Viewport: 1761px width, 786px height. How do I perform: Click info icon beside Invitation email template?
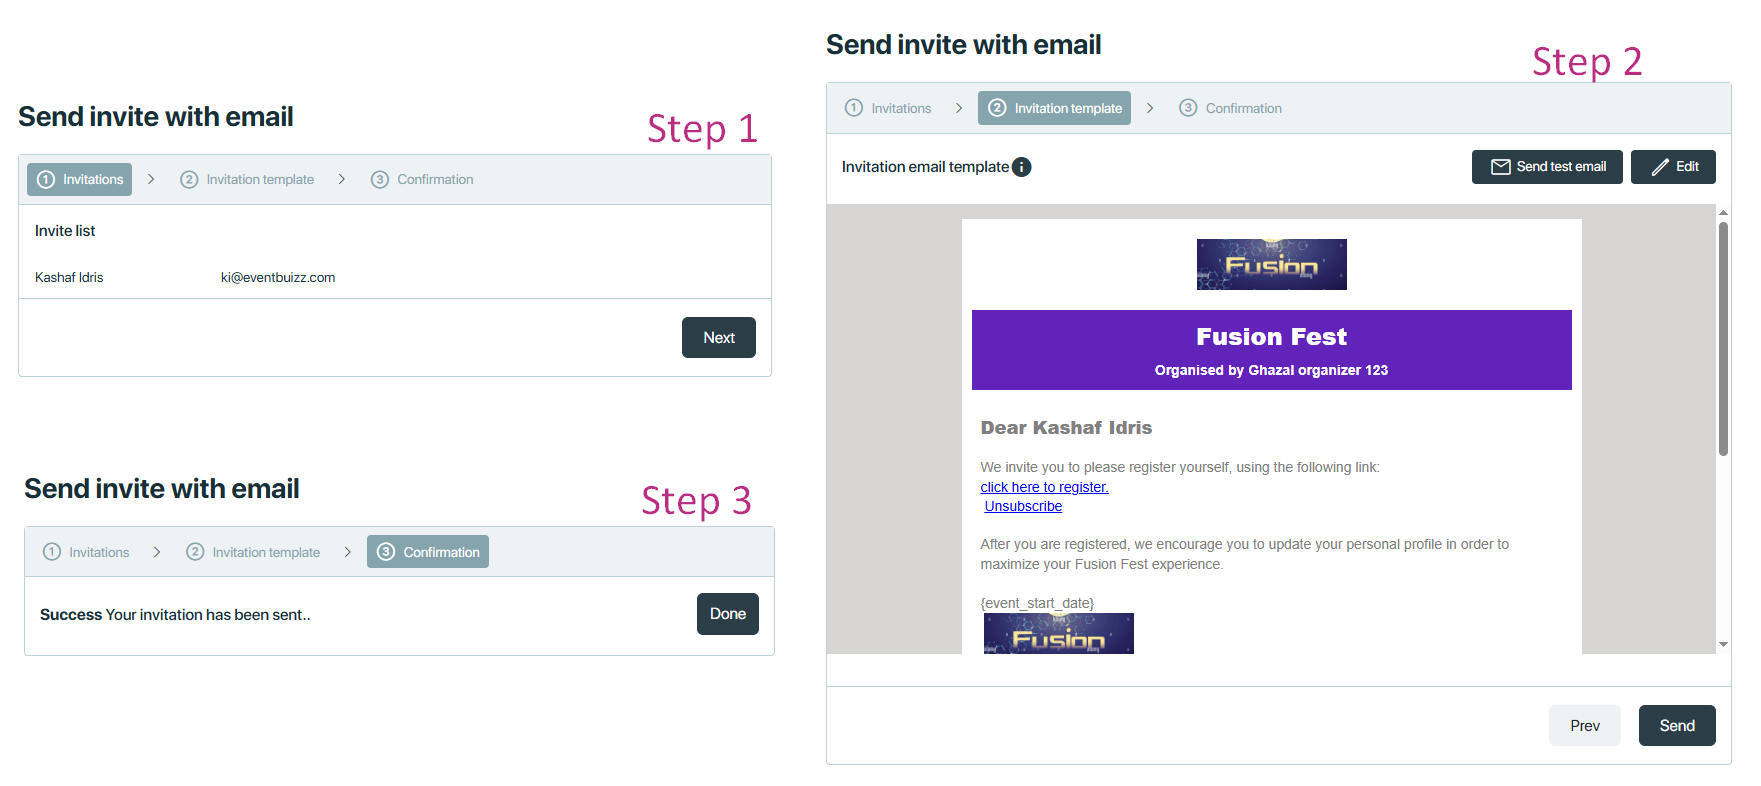[x=1021, y=167]
